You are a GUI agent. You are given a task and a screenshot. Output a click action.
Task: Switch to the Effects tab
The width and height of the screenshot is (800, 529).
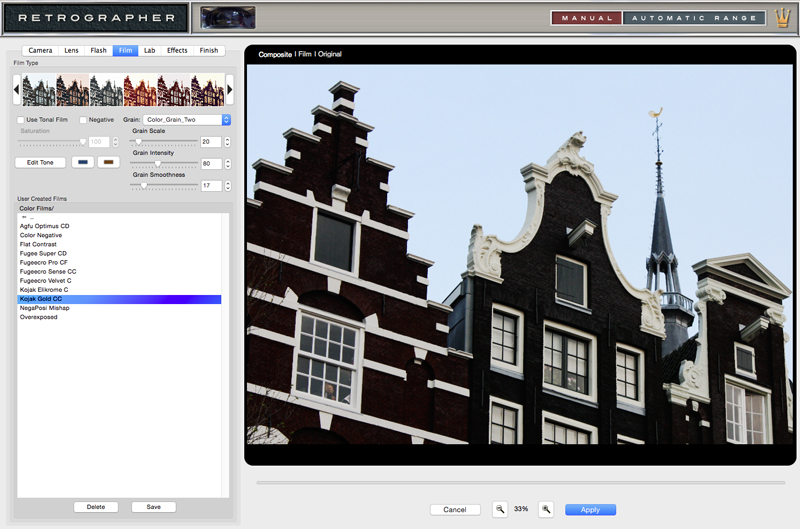(177, 50)
